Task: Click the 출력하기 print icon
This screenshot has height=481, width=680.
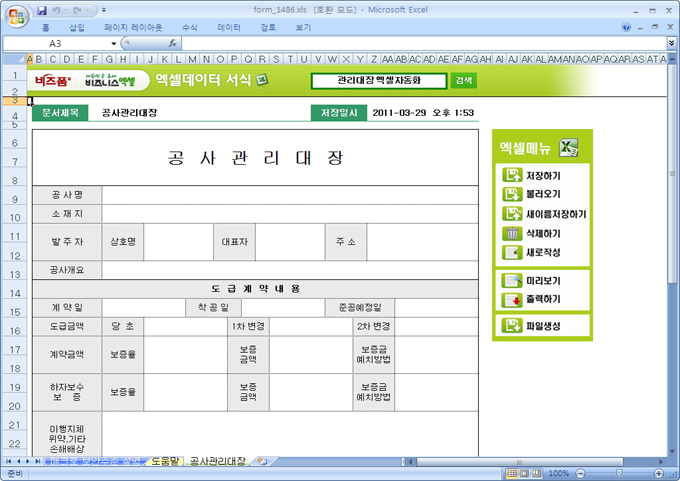Action: [x=512, y=300]
